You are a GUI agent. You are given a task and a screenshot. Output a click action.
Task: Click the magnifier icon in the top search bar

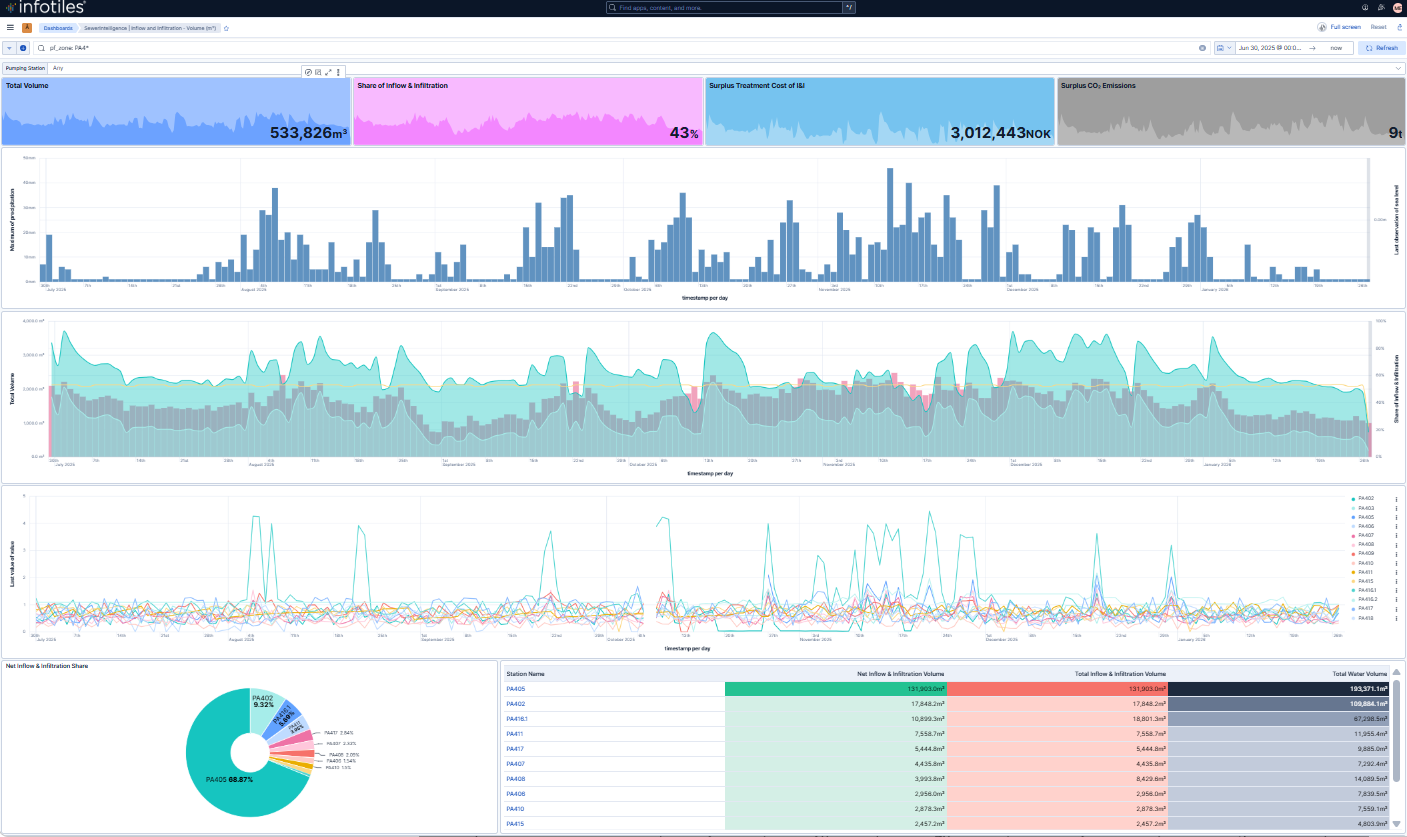[613, 7]
